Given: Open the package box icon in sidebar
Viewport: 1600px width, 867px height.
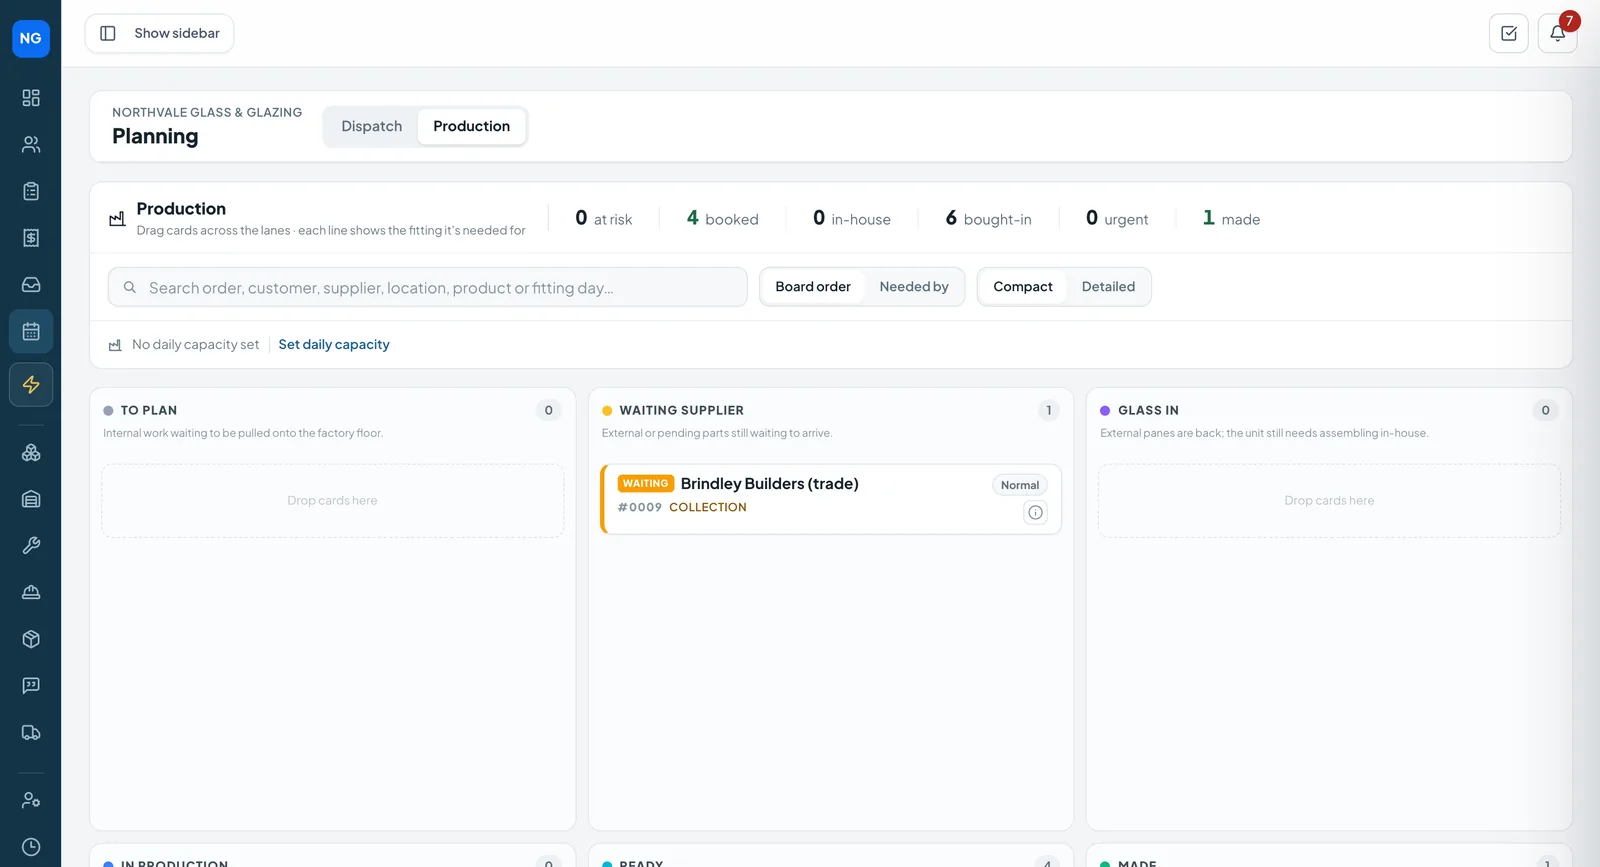Looking at the screenshot, I should pos(31,639).
